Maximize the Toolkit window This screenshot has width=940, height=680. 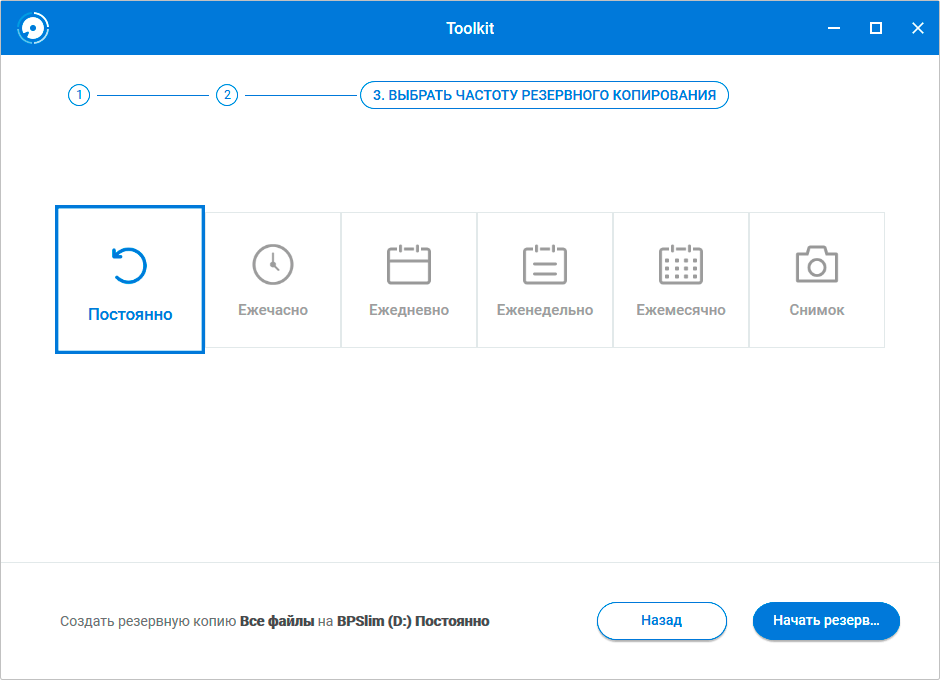[x=876, y=28]
